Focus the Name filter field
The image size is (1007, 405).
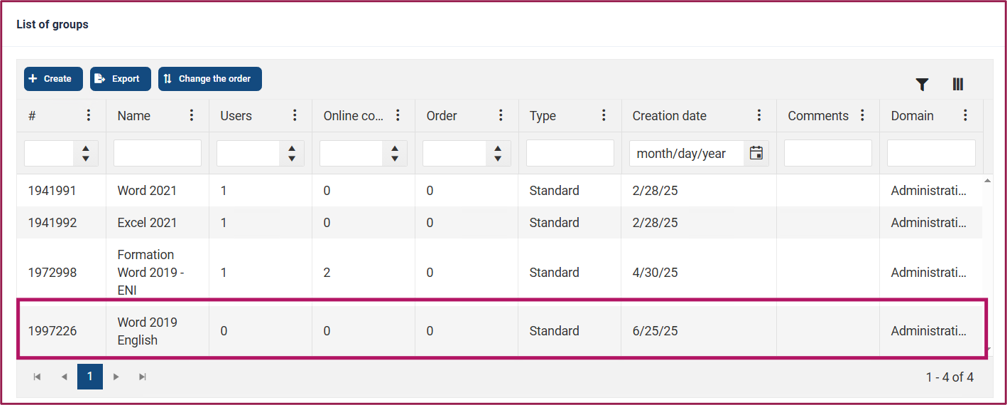[x=157, y=153]
